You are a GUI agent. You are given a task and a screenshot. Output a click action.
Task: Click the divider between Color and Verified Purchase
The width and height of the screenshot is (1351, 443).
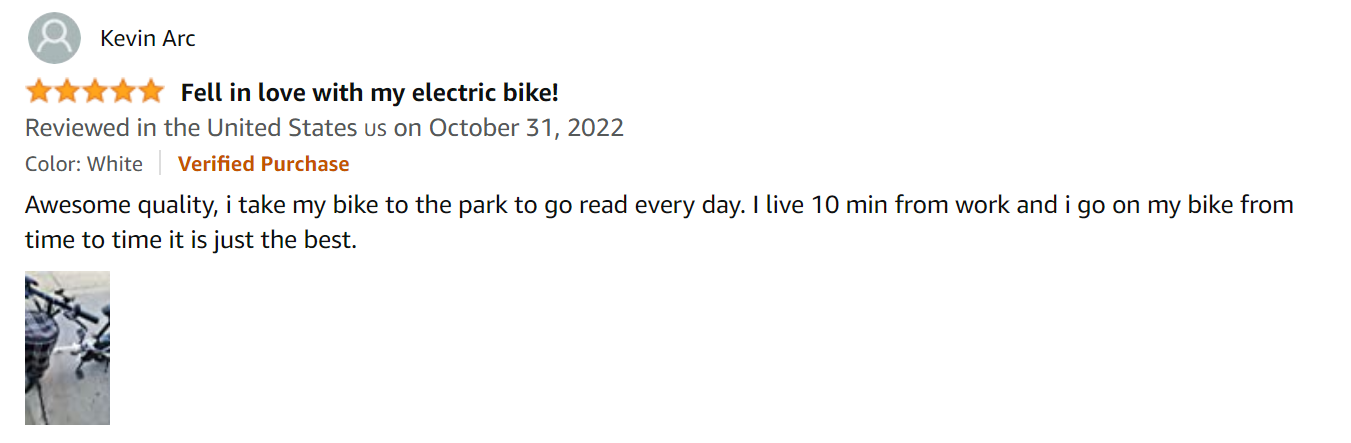(x=160, y=164)
